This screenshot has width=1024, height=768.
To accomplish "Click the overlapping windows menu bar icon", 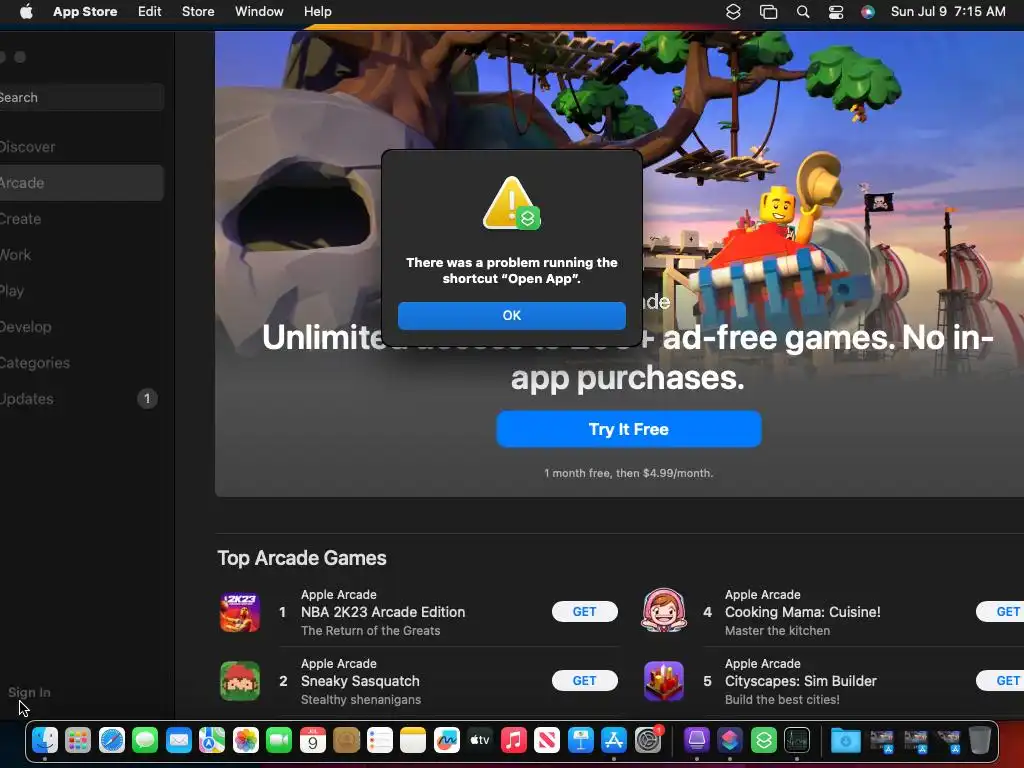I will click(x=769, y=12).
